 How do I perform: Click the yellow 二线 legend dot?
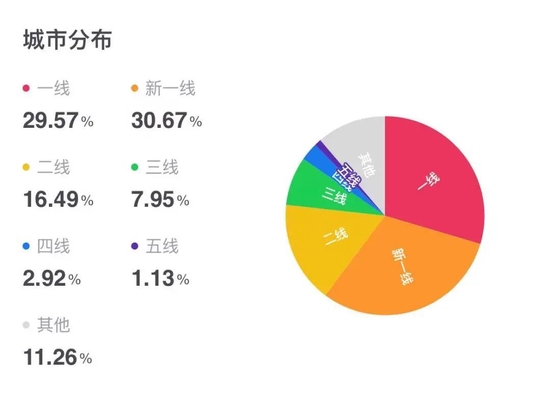pos(26,167)
